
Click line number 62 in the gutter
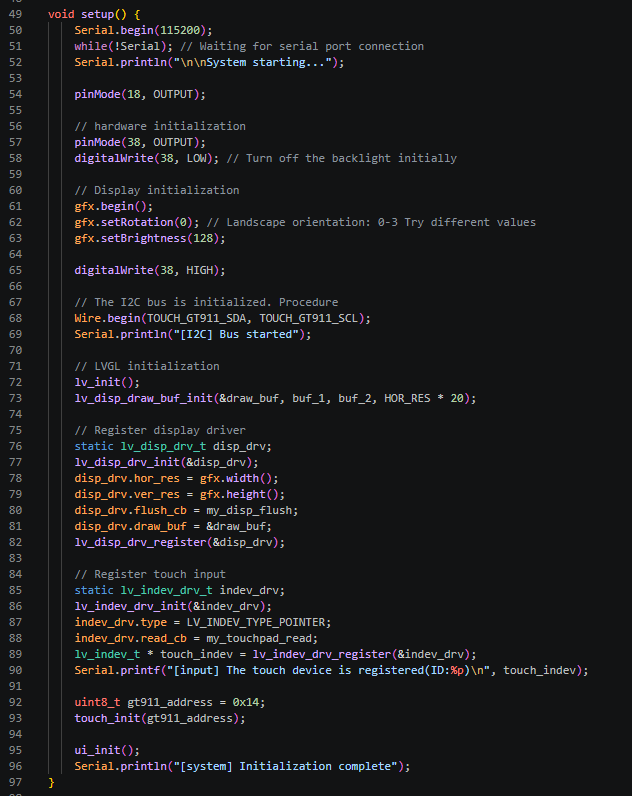[x=15, y=222]
